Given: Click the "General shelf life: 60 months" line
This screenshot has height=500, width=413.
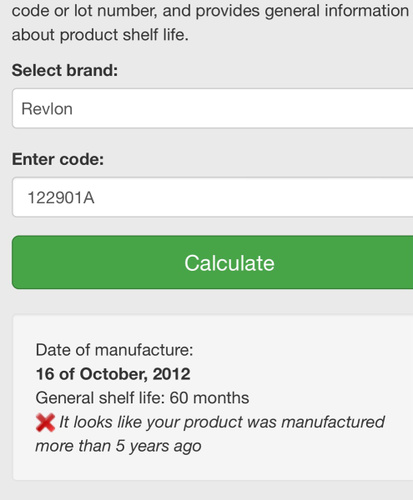Looking at the screenshot, I should tap(142, 398).
